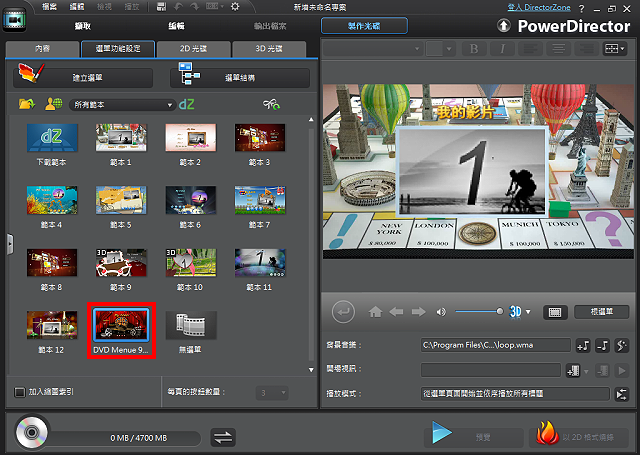Add first-play video with plus film icon
Image resolution: width=640 pixels, height=455 pixels.
click(x=573, y=371)
